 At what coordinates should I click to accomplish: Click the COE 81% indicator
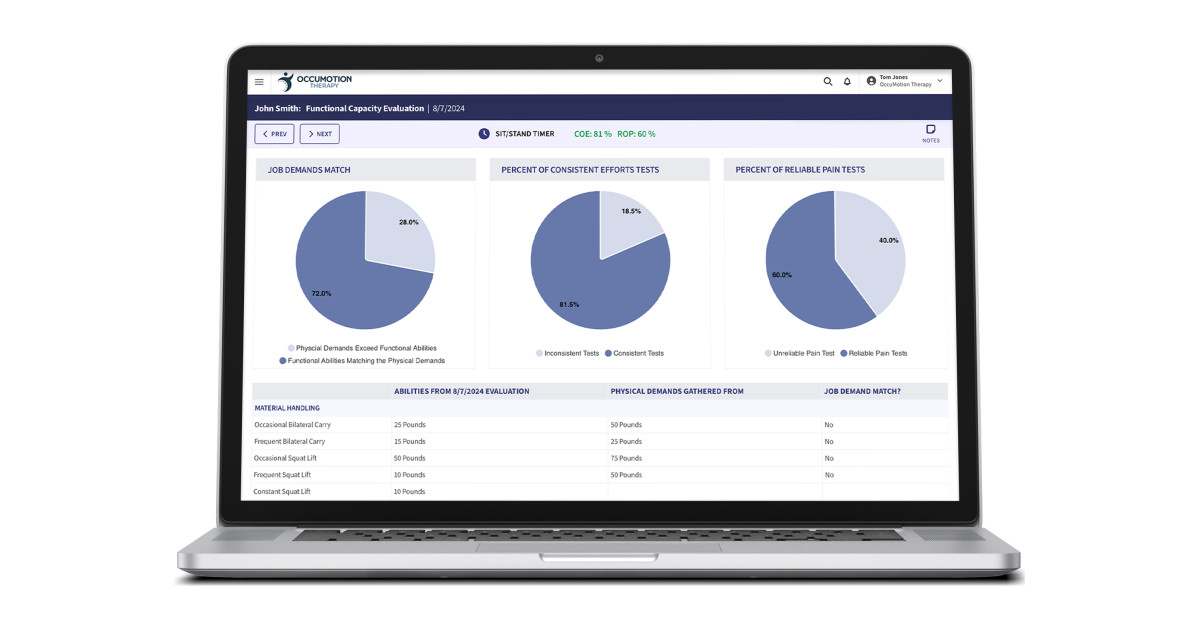tap(592, 132)
